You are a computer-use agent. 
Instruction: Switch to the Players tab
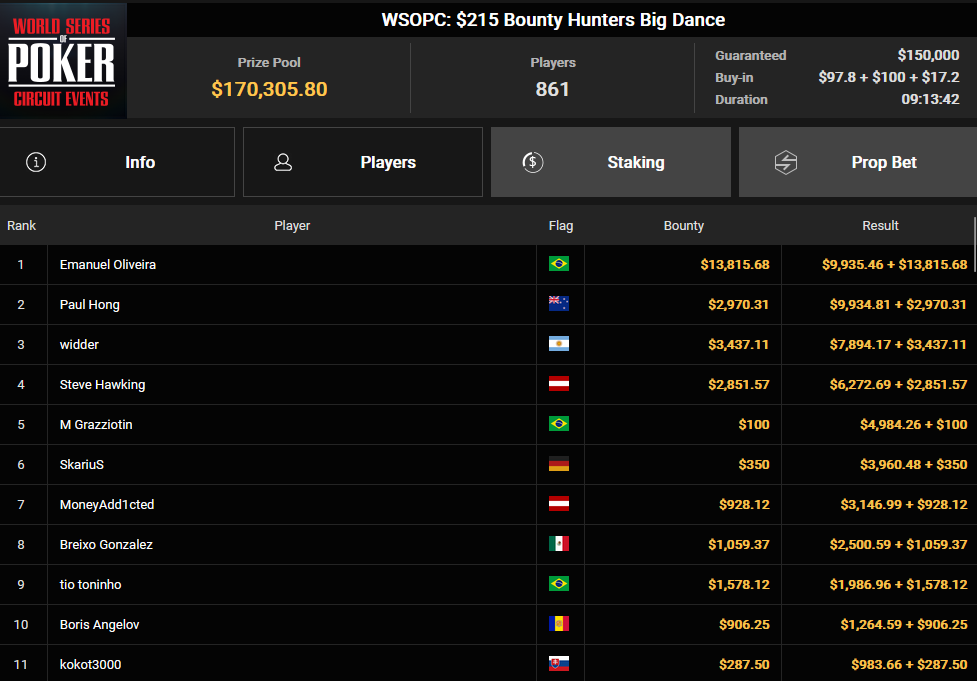coord(363,162)
